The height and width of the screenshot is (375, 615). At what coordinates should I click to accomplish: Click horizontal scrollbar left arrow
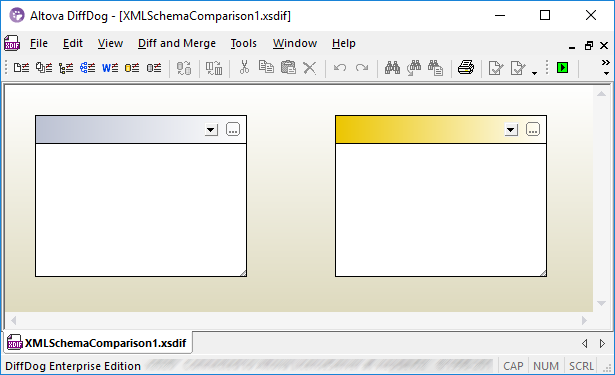click(13, 320)
